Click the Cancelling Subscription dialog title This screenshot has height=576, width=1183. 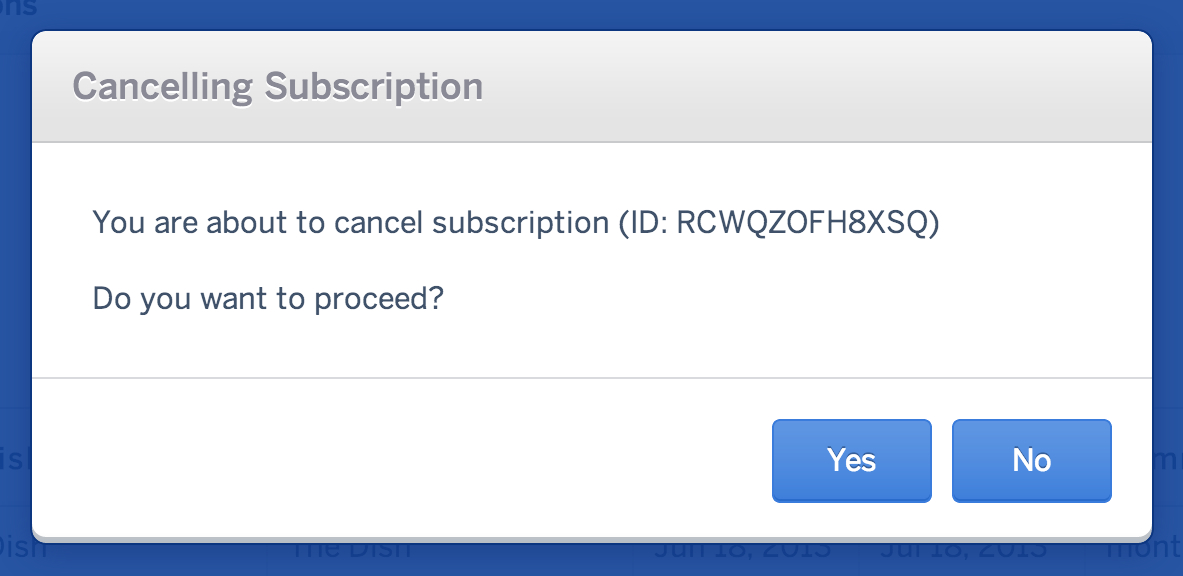(277, 87)
